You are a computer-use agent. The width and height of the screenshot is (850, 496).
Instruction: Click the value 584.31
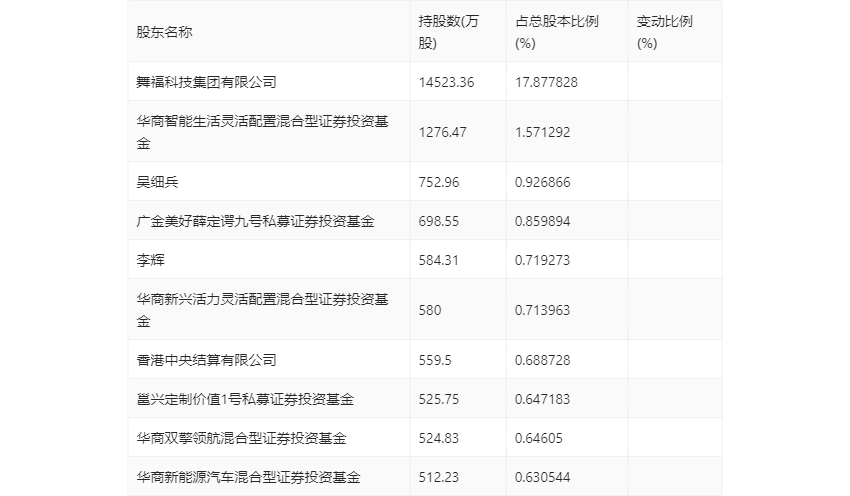pyautogui.click(x=439, y=260)
